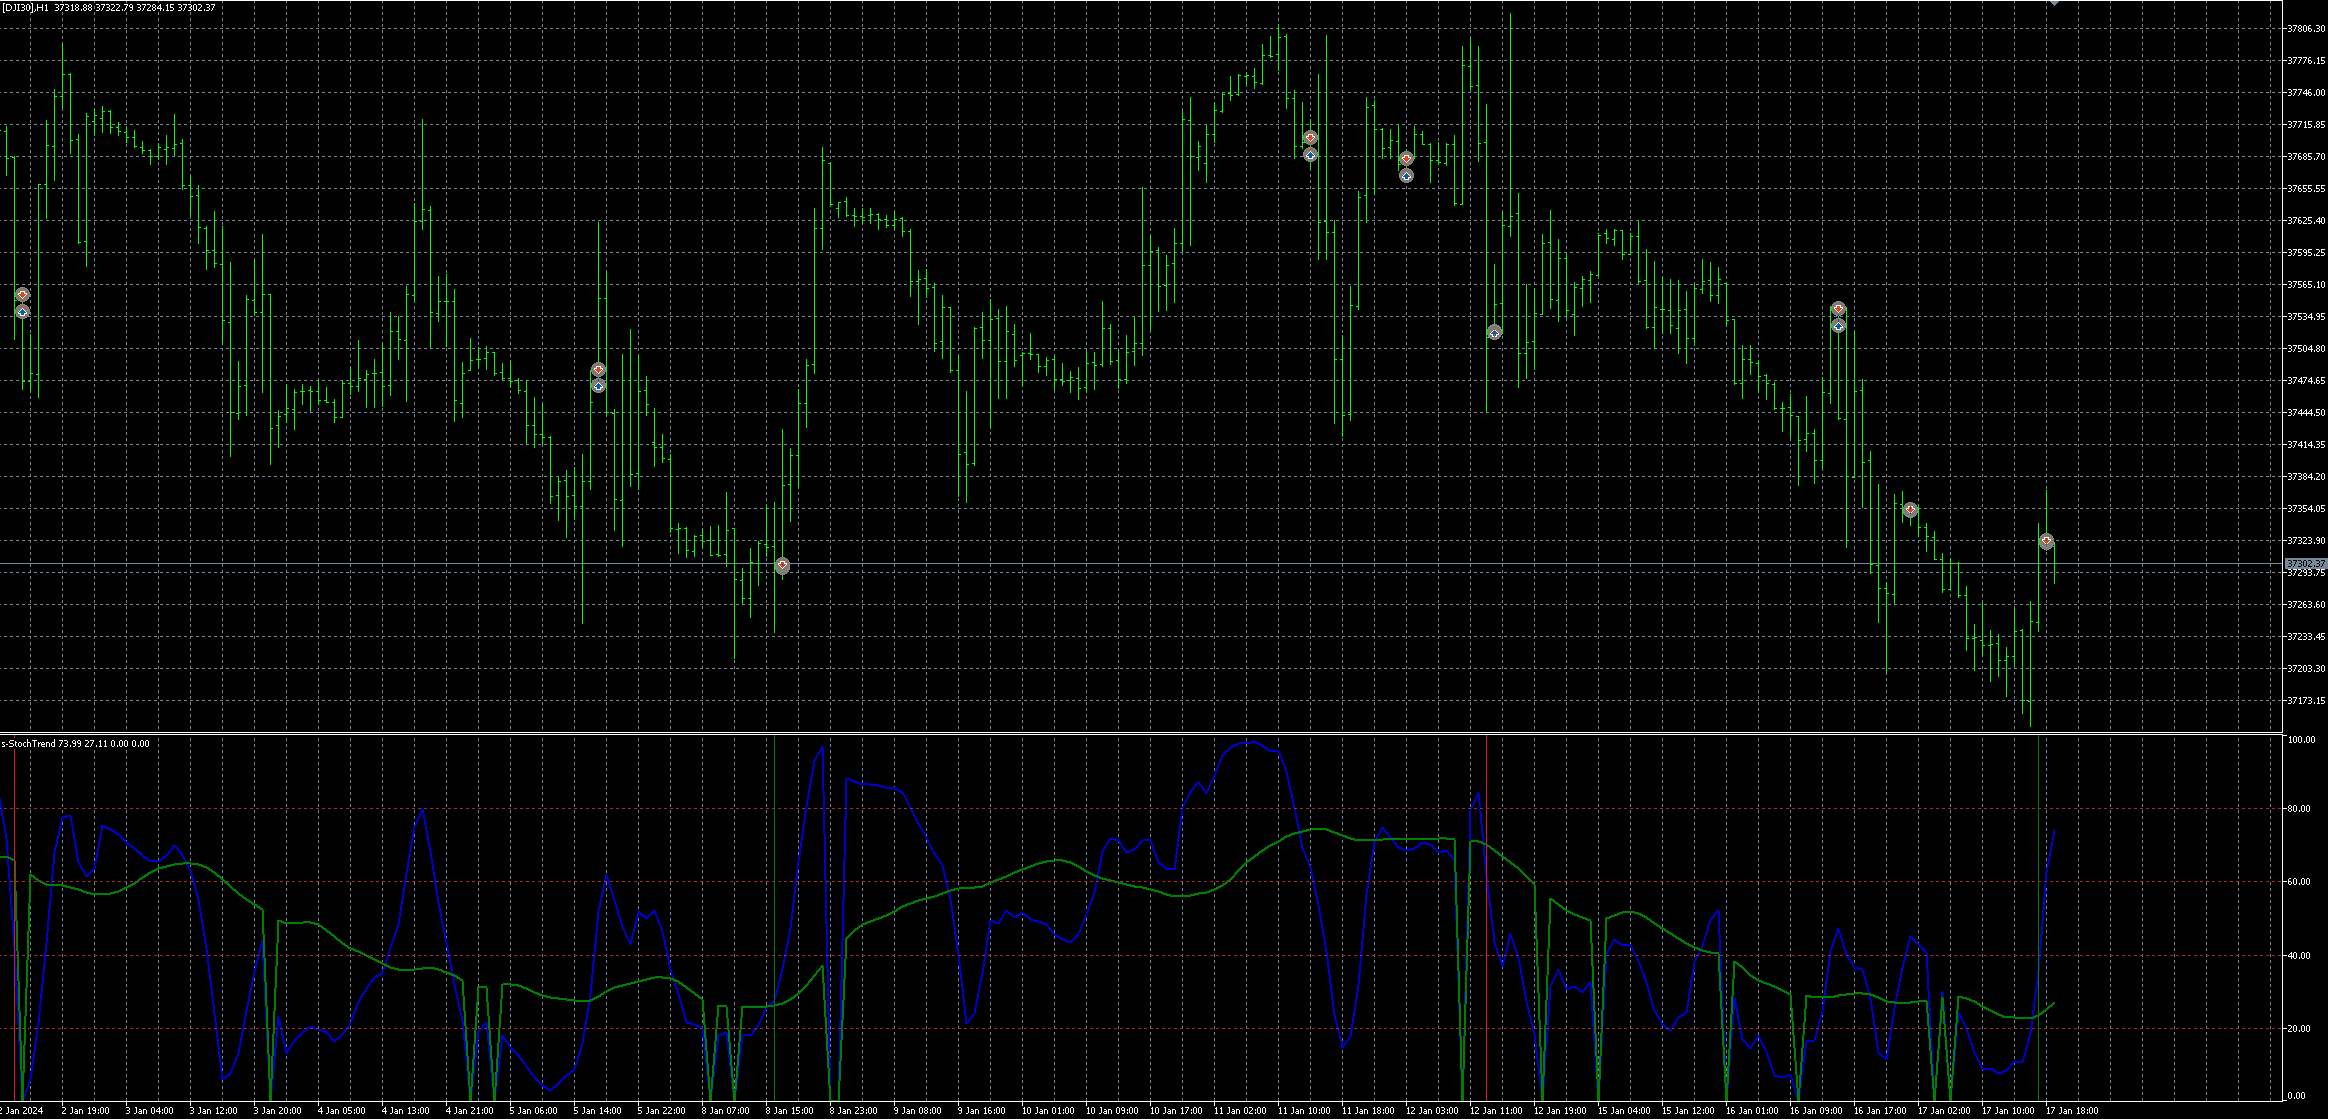Select the red sell arrow at chart's far left
Image resolution: width=2328 pixels, height=1119 pixels.
(x=22, y=295)
